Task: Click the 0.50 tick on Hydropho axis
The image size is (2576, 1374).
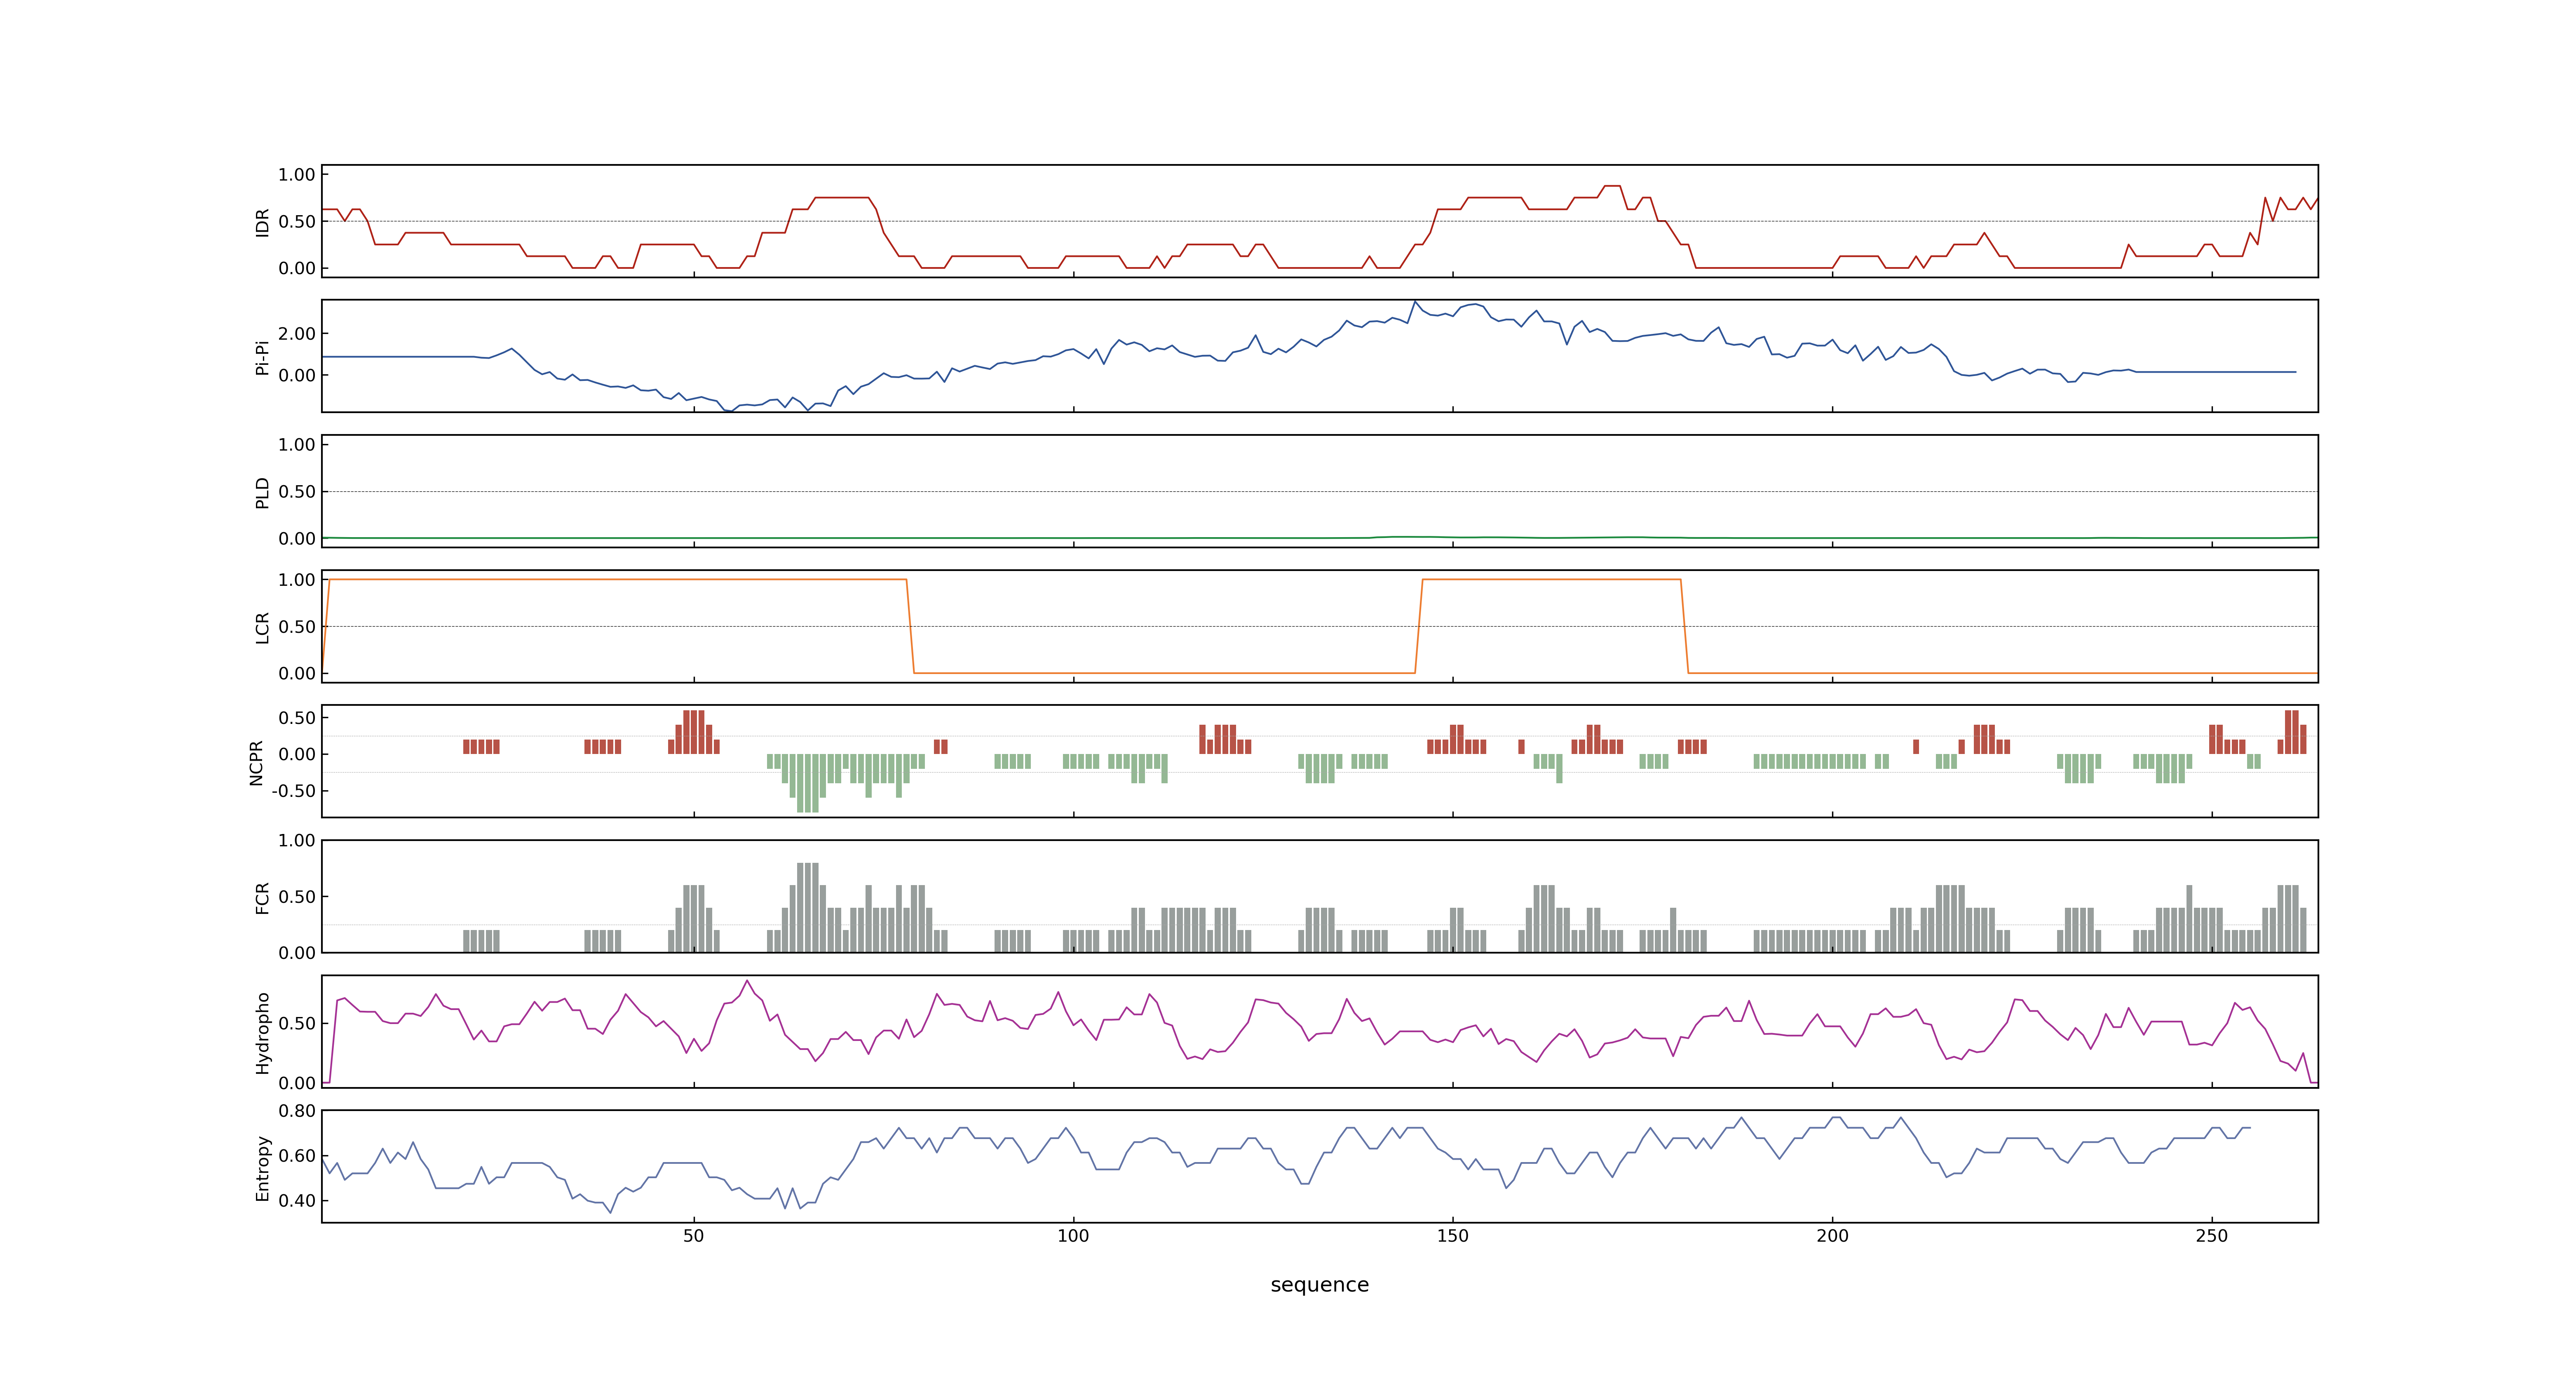Action: tap(297, 1024)
